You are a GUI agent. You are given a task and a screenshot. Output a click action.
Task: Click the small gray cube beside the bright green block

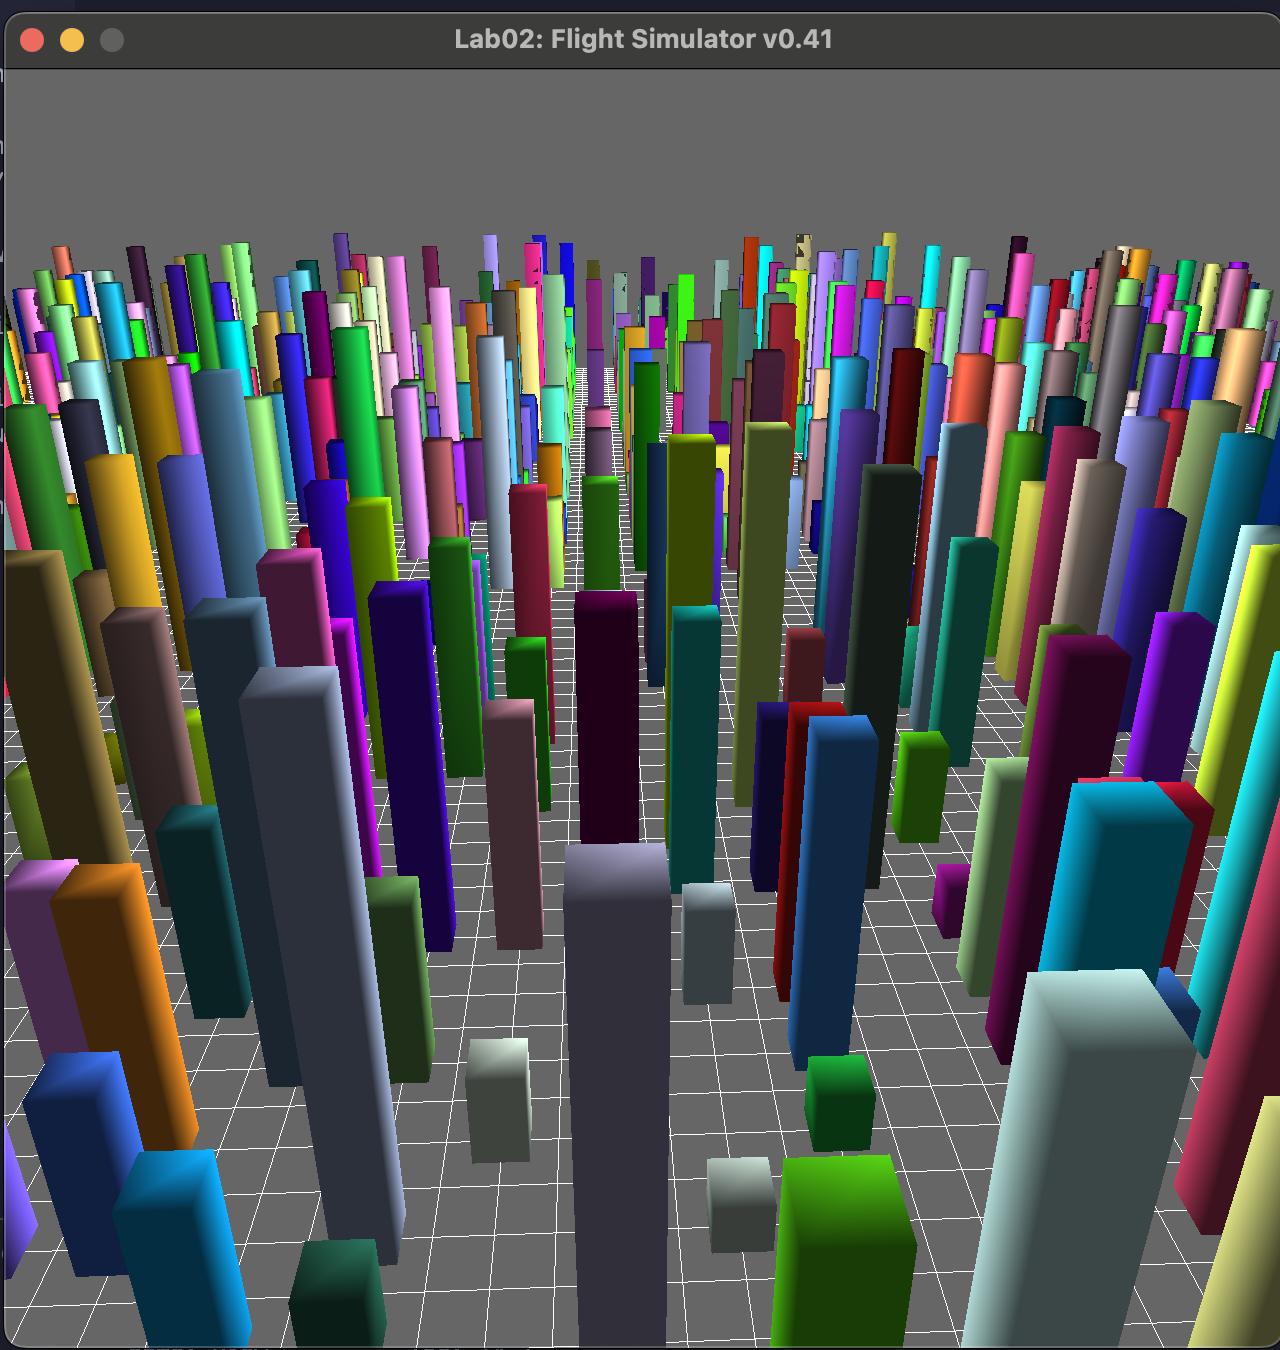click(x=741, y=1204)
